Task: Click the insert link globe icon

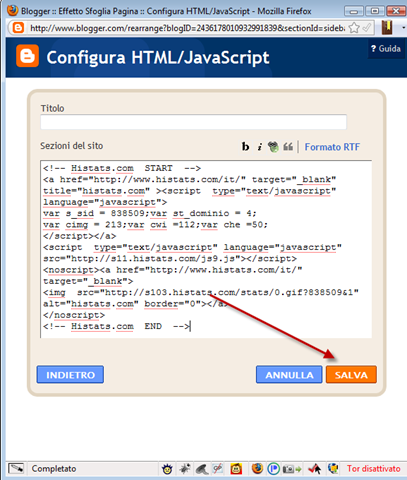Action: pos(273,147)
